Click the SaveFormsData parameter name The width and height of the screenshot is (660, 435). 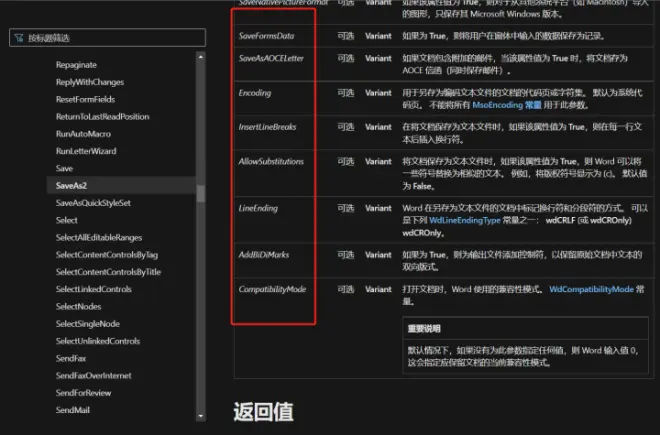click(266, 36)
